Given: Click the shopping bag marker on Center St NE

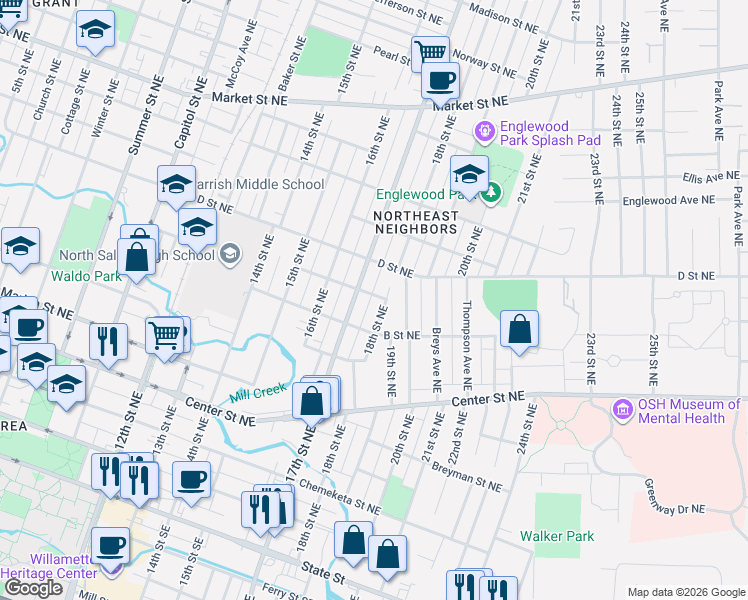Looking at the screenshot, I should tap(312, 402).
